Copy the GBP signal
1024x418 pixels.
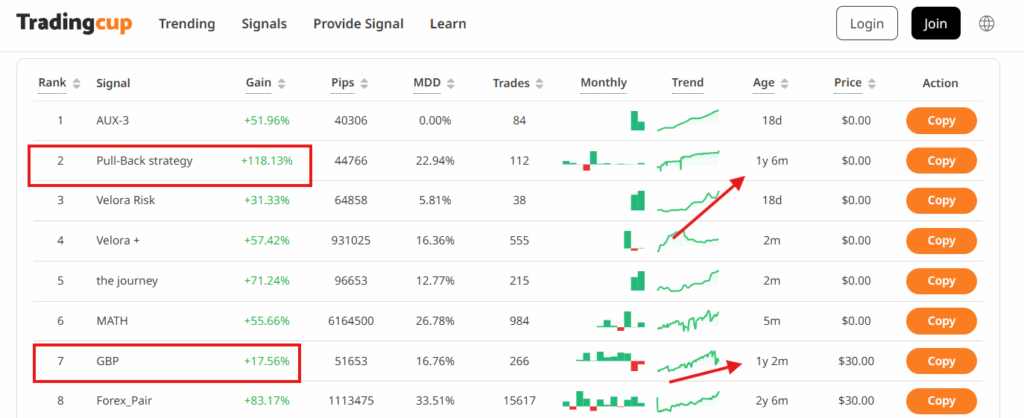click(x=941, y=361)
